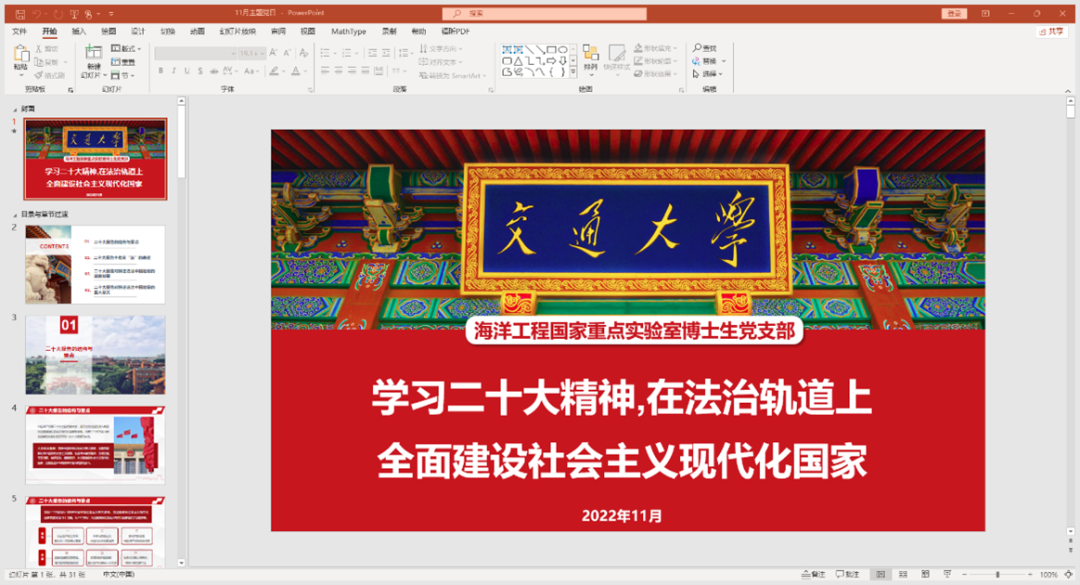Collapse the 封面 section in slide panel
Image resolution: width=1080 pixels, height=585 pixels.
tap(15, 108)
